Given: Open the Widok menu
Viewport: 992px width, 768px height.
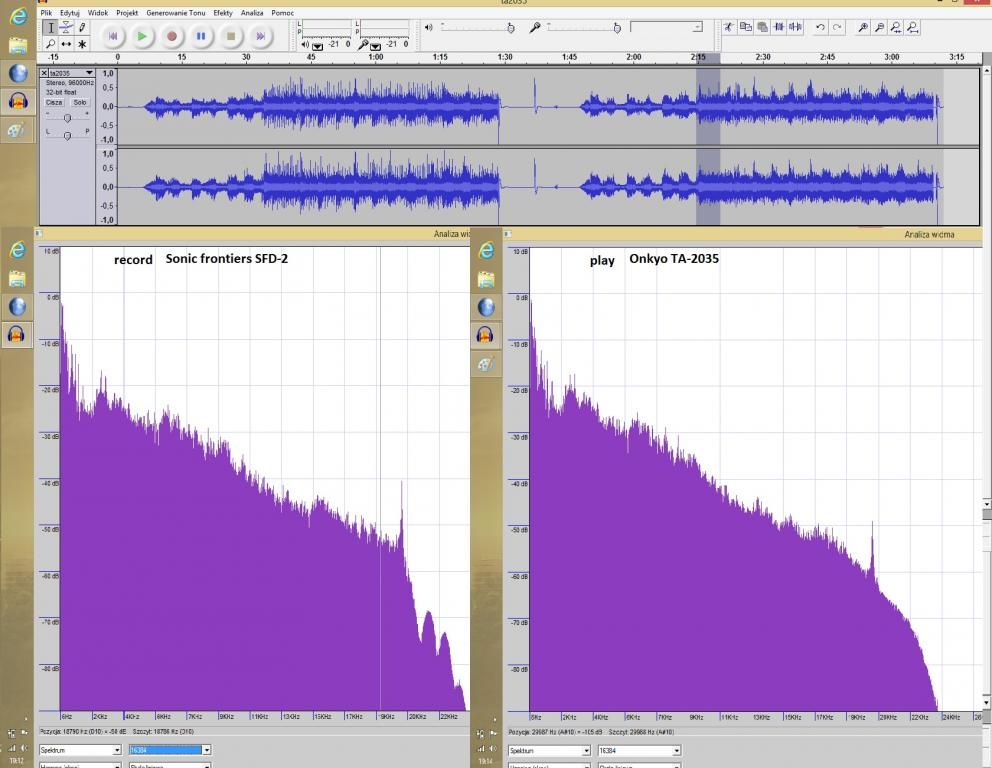Looking at the screenshot, I should click(x=97, y=13).
